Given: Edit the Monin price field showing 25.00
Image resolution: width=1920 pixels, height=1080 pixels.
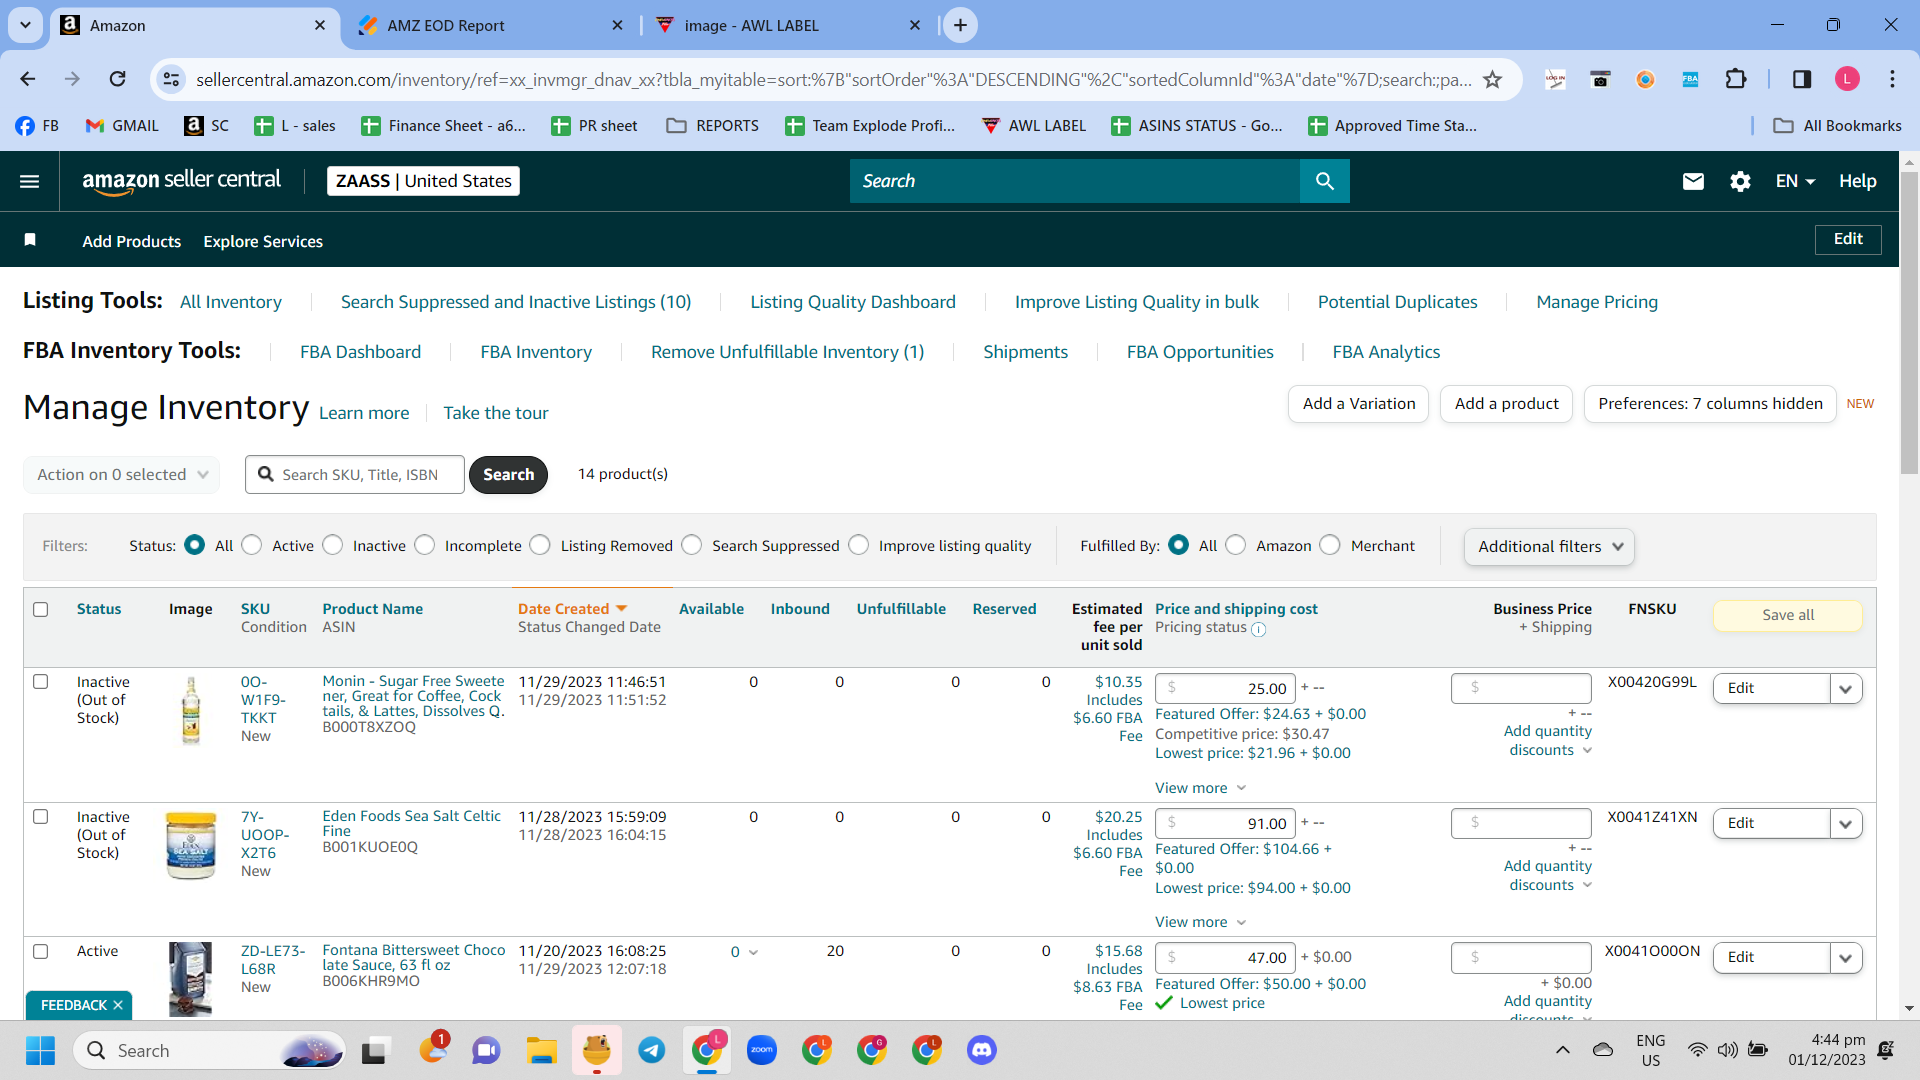Looking at the screenshot, I should pos(1225,688).
